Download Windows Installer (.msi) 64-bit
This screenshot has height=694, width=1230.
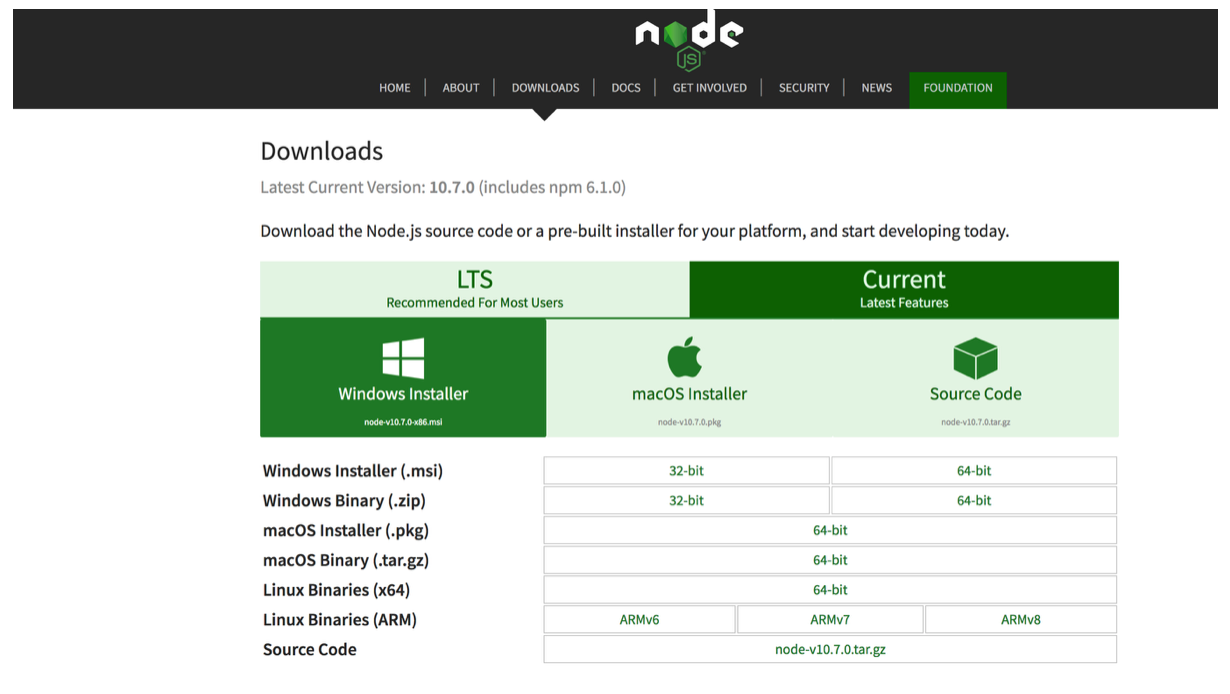click(x=974, y=471)
